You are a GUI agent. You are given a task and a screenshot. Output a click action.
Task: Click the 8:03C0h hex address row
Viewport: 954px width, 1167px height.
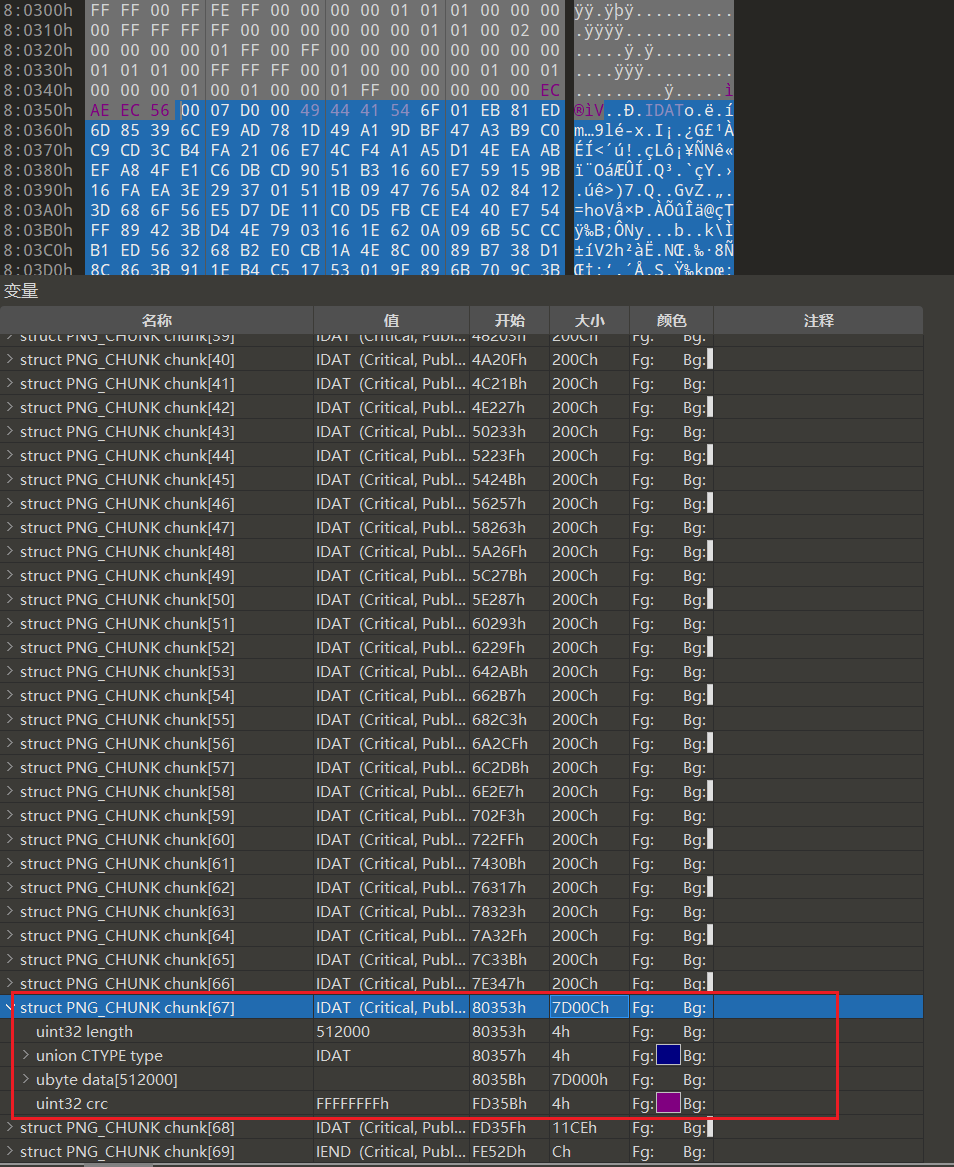(x=38, y=250)
